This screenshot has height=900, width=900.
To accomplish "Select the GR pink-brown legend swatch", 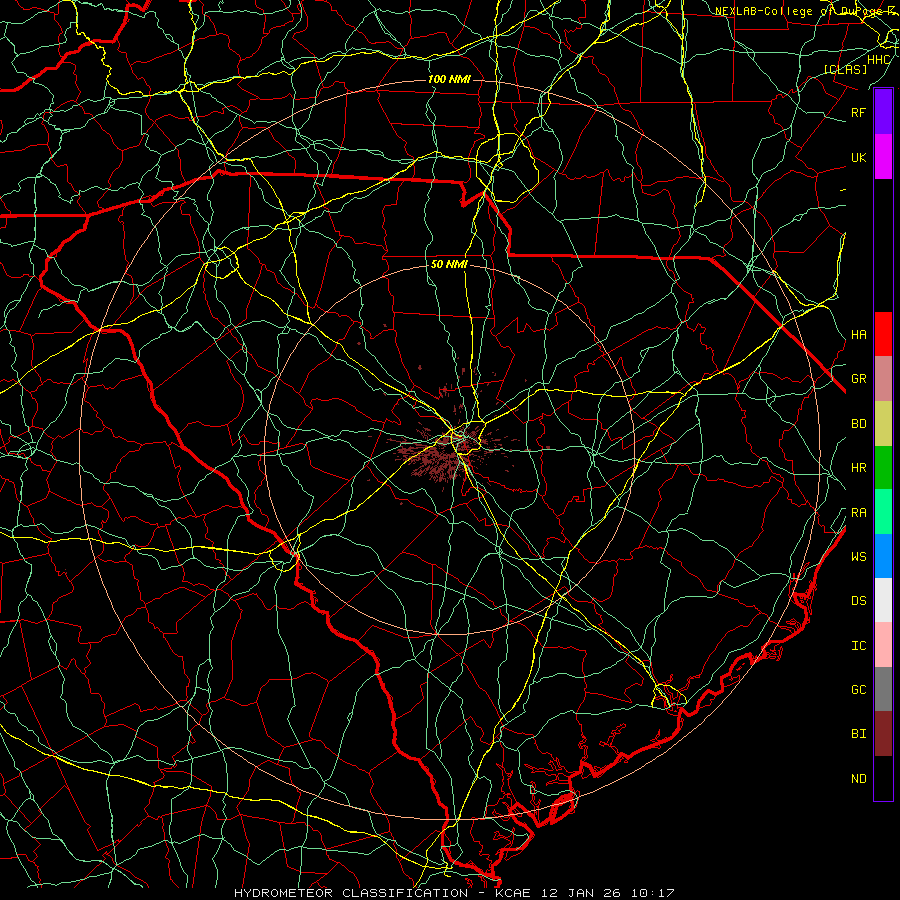I will pyautogui.click(x=883, y=379).
